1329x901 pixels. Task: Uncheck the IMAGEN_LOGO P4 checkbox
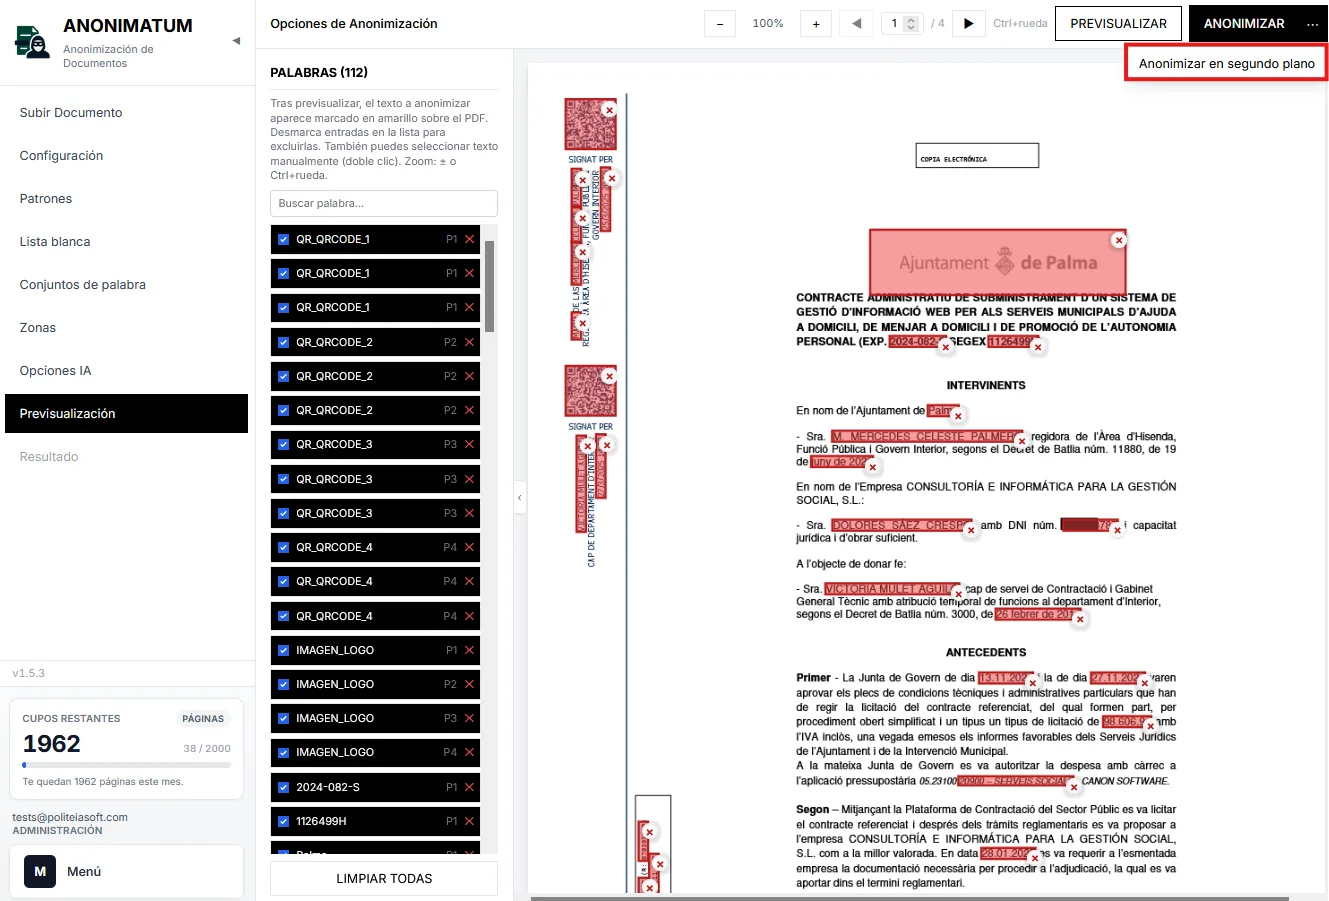pyautogui.click(x=283, y=752)
